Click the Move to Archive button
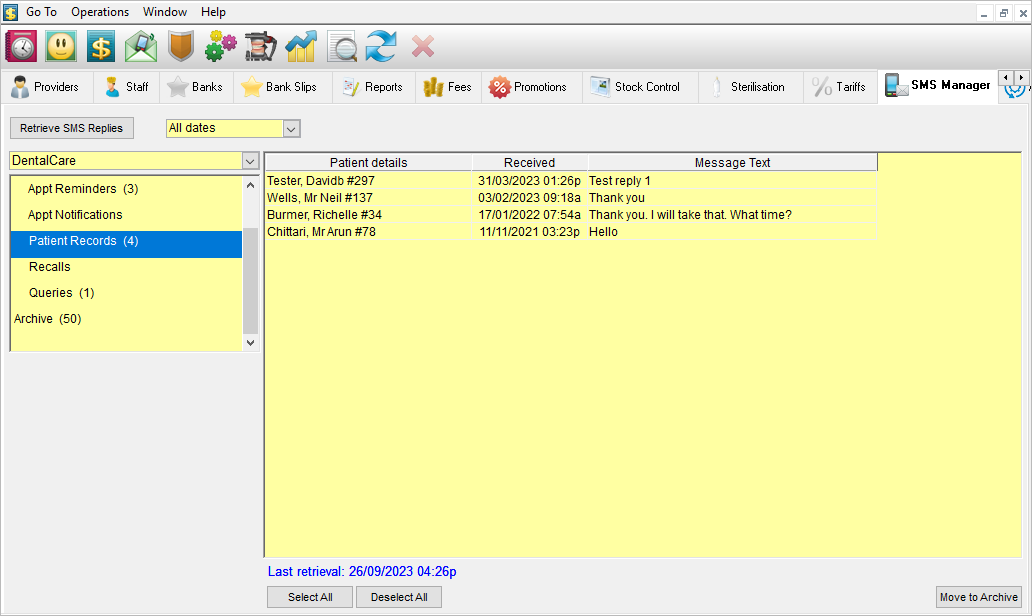1032x616 pixels. [979, 597]
